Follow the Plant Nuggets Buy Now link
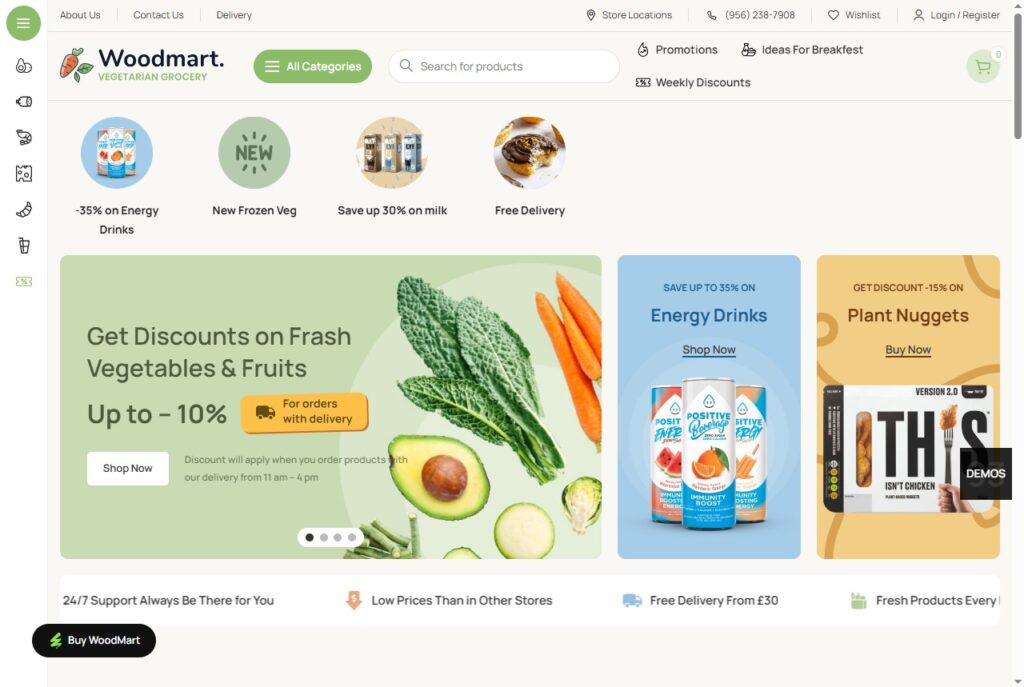Image resolution: width=1024 pixels, height=687 pixels. (908, 349)
